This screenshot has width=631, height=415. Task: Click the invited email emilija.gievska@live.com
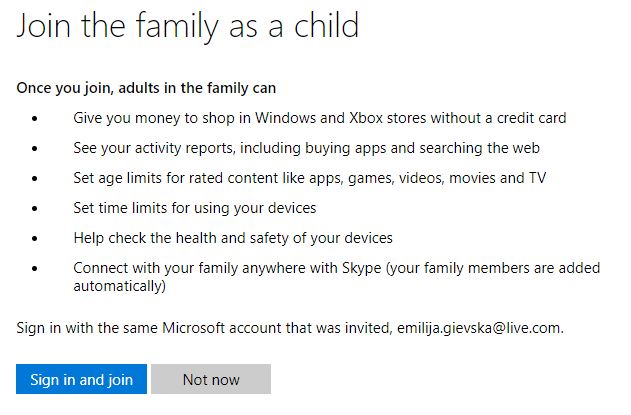[x=479, y=328]
